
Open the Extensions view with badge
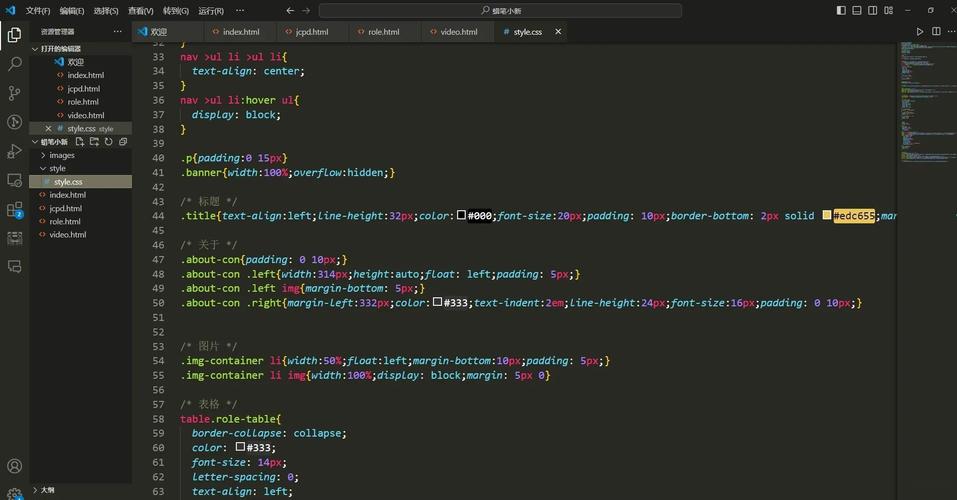click(14, 210)
